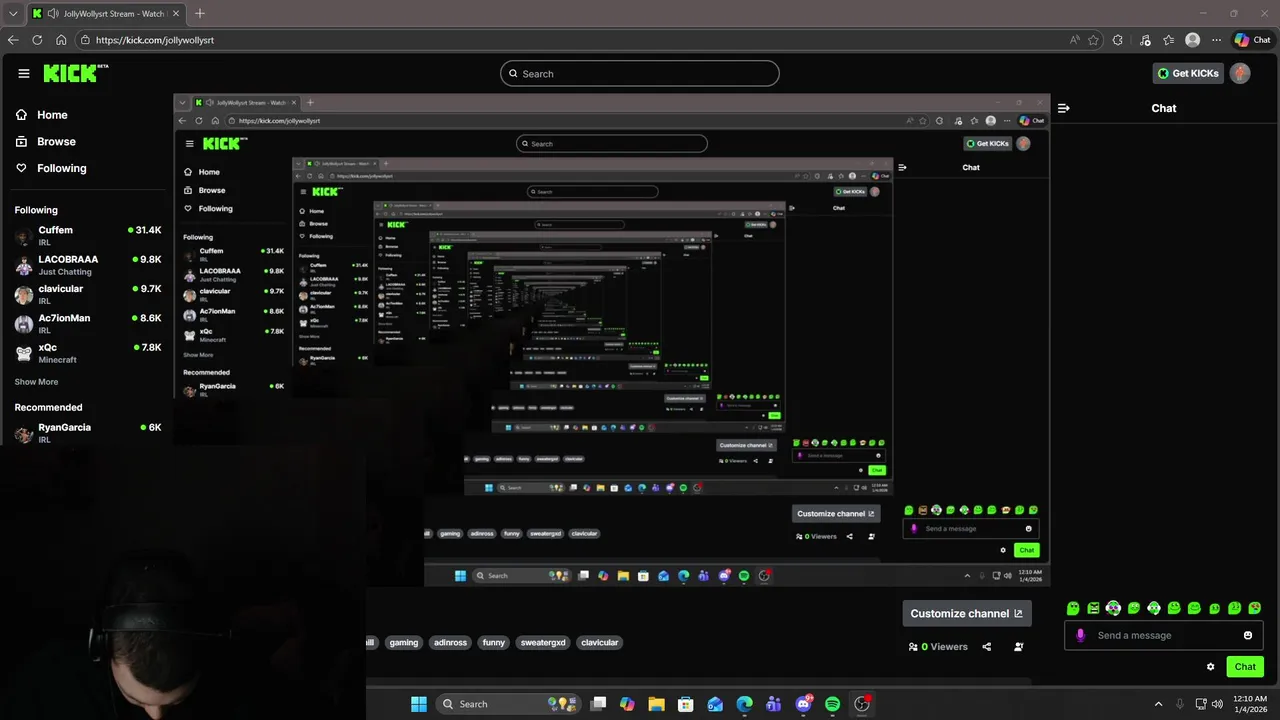Click the user icon beside share
Screen dimensions: 1280x720
[x=1018, y=647]
